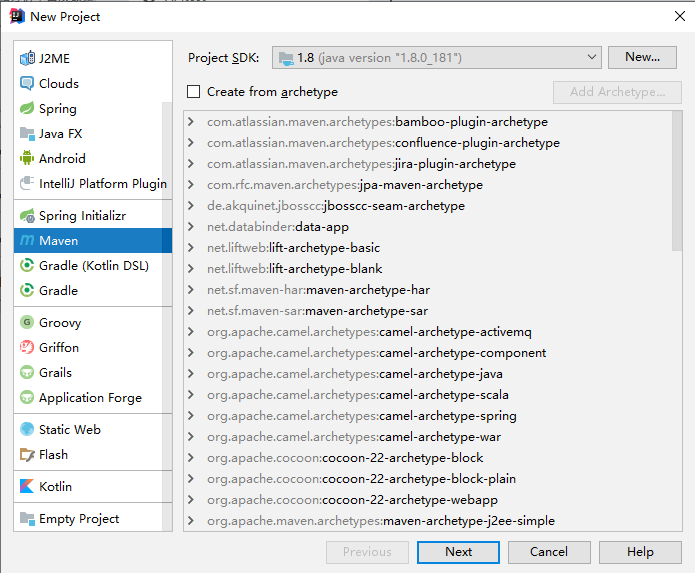This screenshot has height=573, width=695.
Task: Select camel-archetype-spring row
Action: point(428,416)
